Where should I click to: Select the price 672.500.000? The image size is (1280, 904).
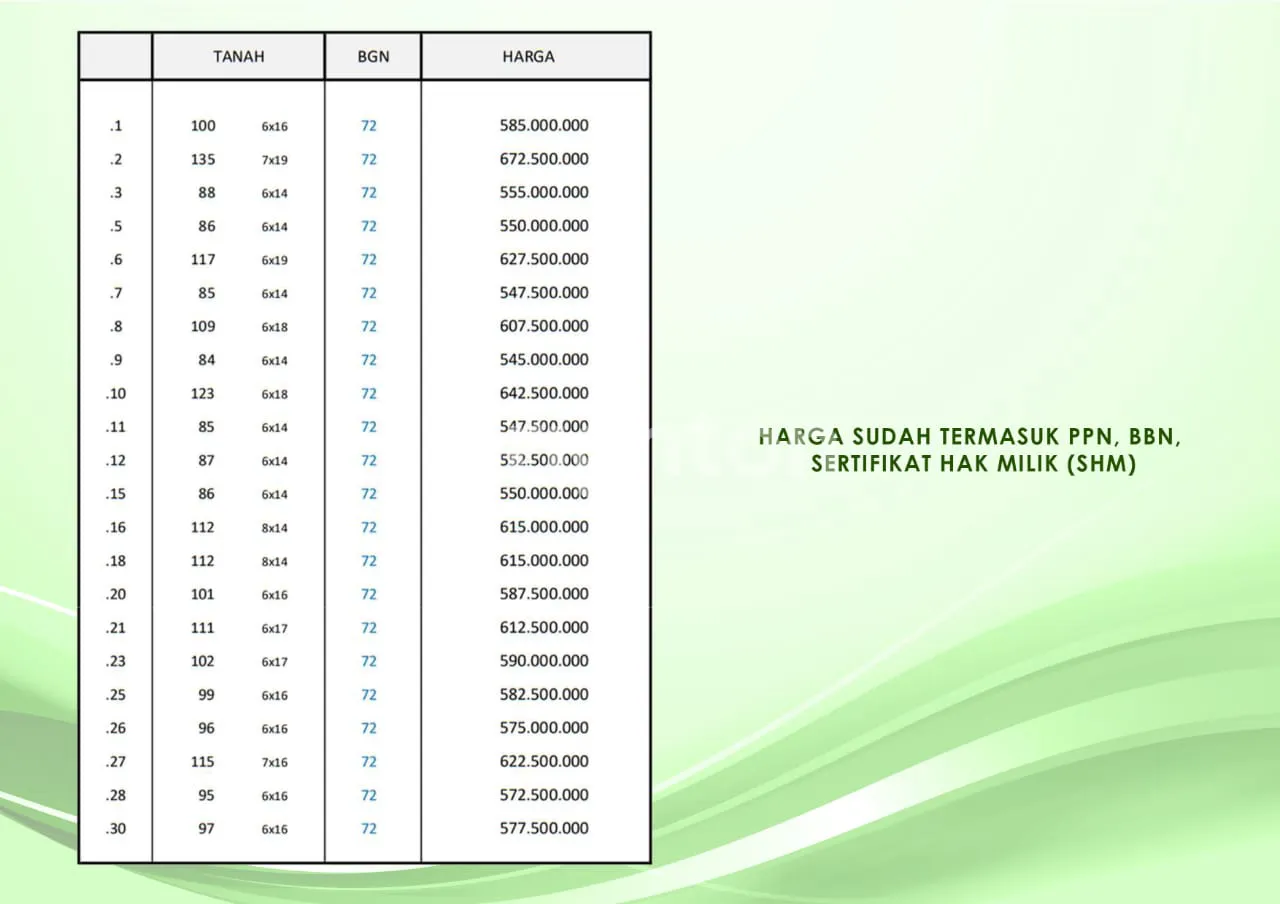tap(544, 159)
